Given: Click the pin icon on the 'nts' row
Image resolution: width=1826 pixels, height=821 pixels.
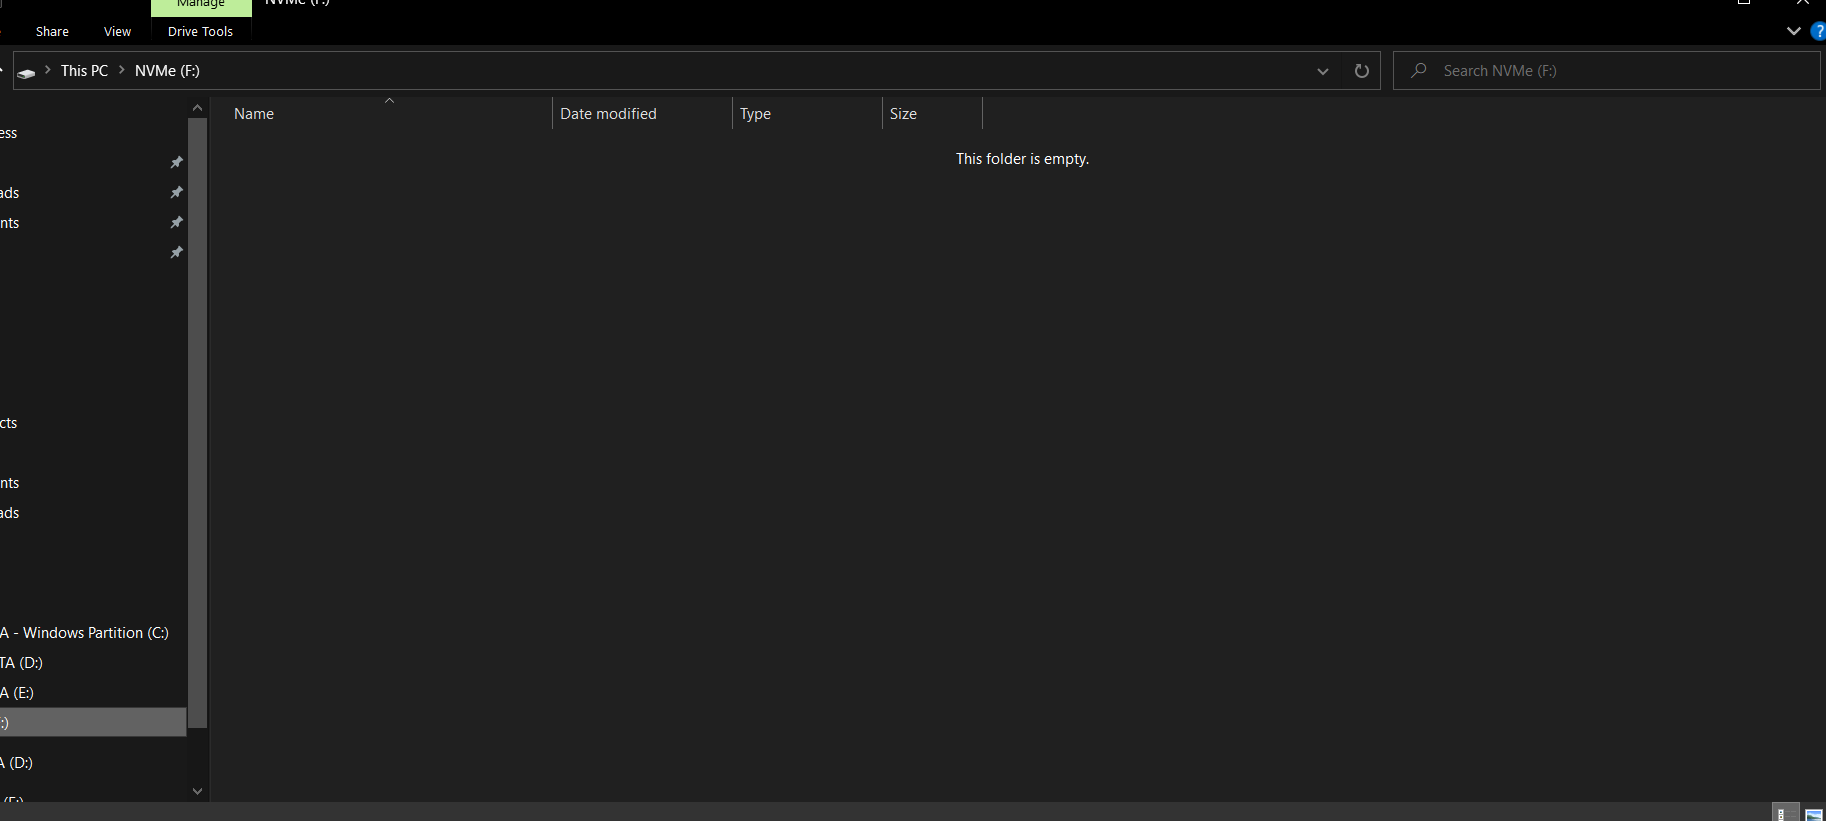Looking at the screenshot, I should (x=176, y=222).
